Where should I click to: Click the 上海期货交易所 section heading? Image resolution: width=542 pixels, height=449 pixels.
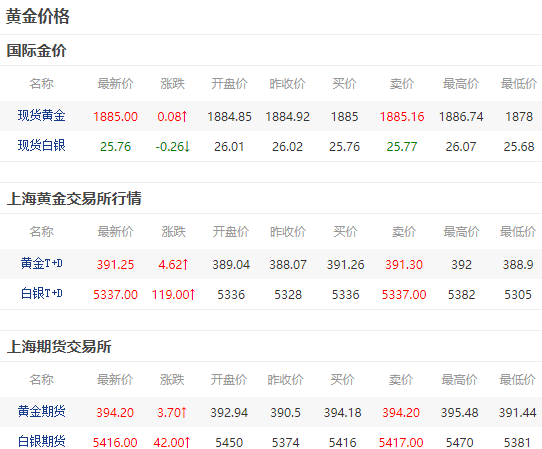(59, 347)
